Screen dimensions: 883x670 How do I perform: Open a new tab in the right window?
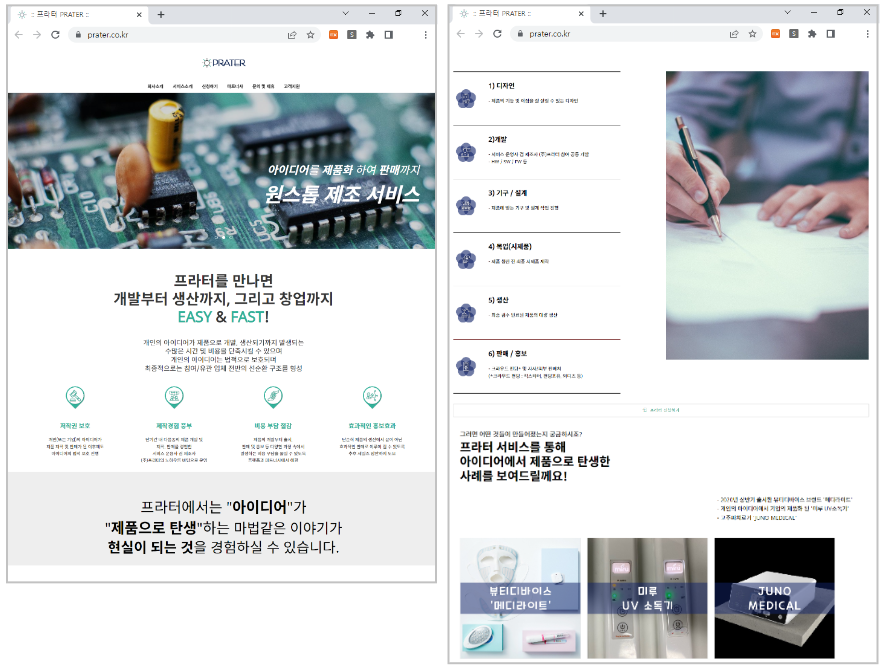pos(602,13)
